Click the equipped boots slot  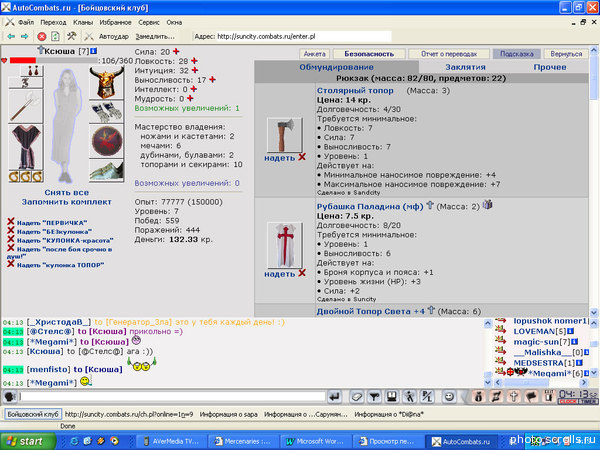pos(106,170)
